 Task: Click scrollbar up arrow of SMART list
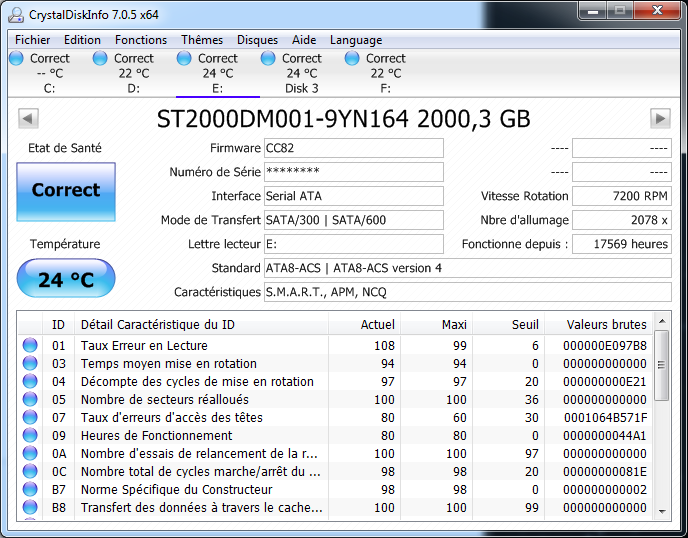click(x=662, y=321)
